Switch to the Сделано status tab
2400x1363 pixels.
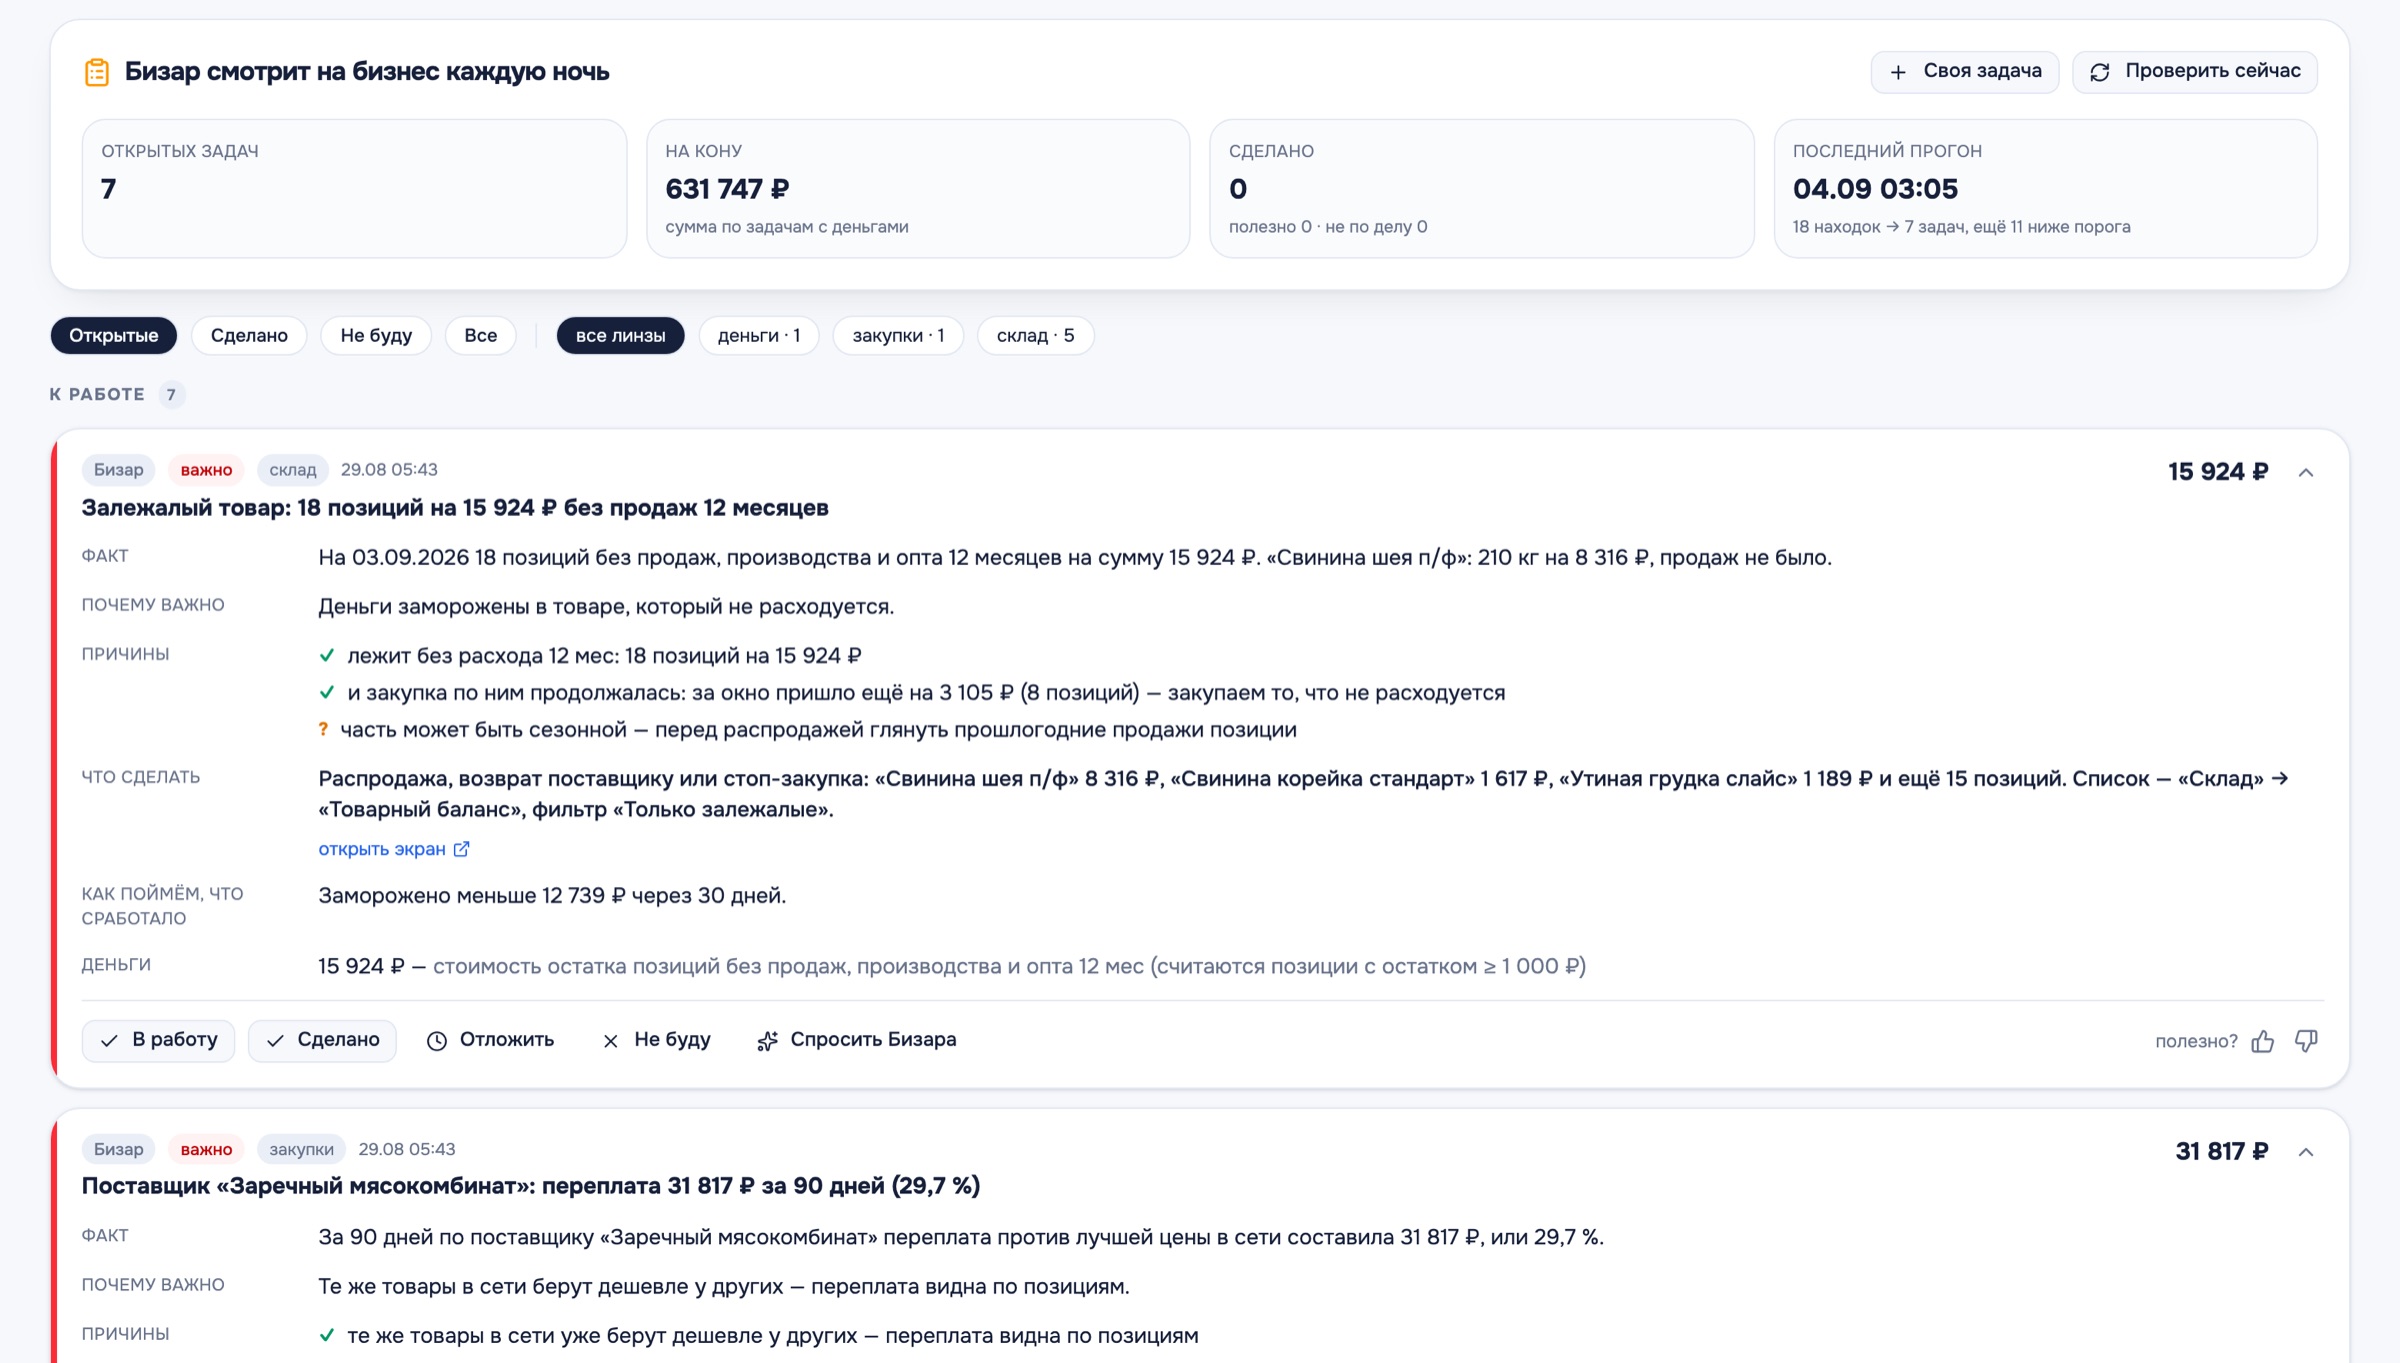(249, 335)
